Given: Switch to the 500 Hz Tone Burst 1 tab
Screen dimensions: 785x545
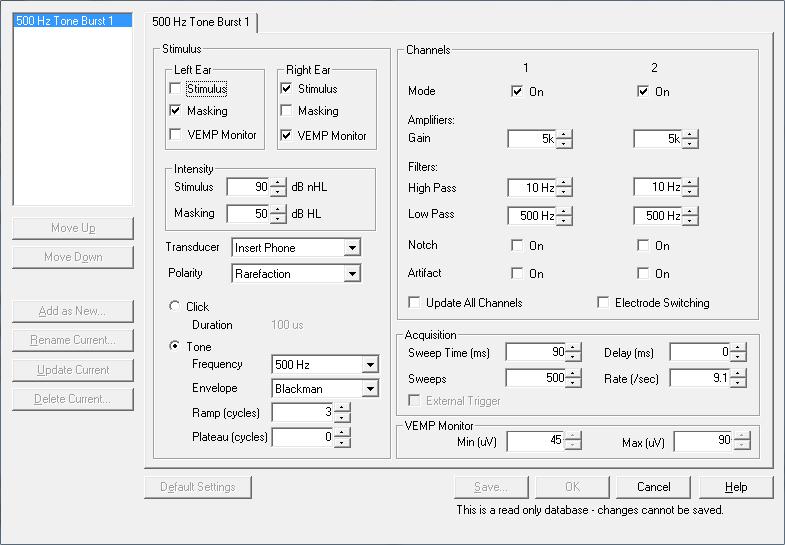Looking at the screenshot, I should pos(201,22).
